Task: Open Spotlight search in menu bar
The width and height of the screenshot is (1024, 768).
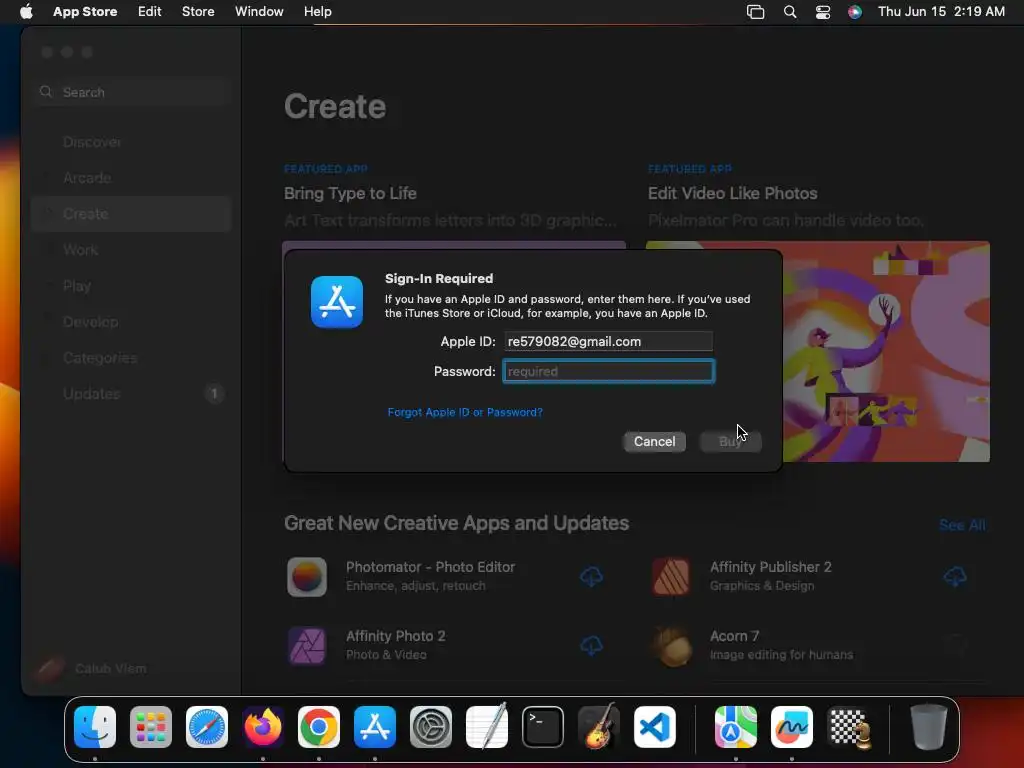Action: point(790,12)
